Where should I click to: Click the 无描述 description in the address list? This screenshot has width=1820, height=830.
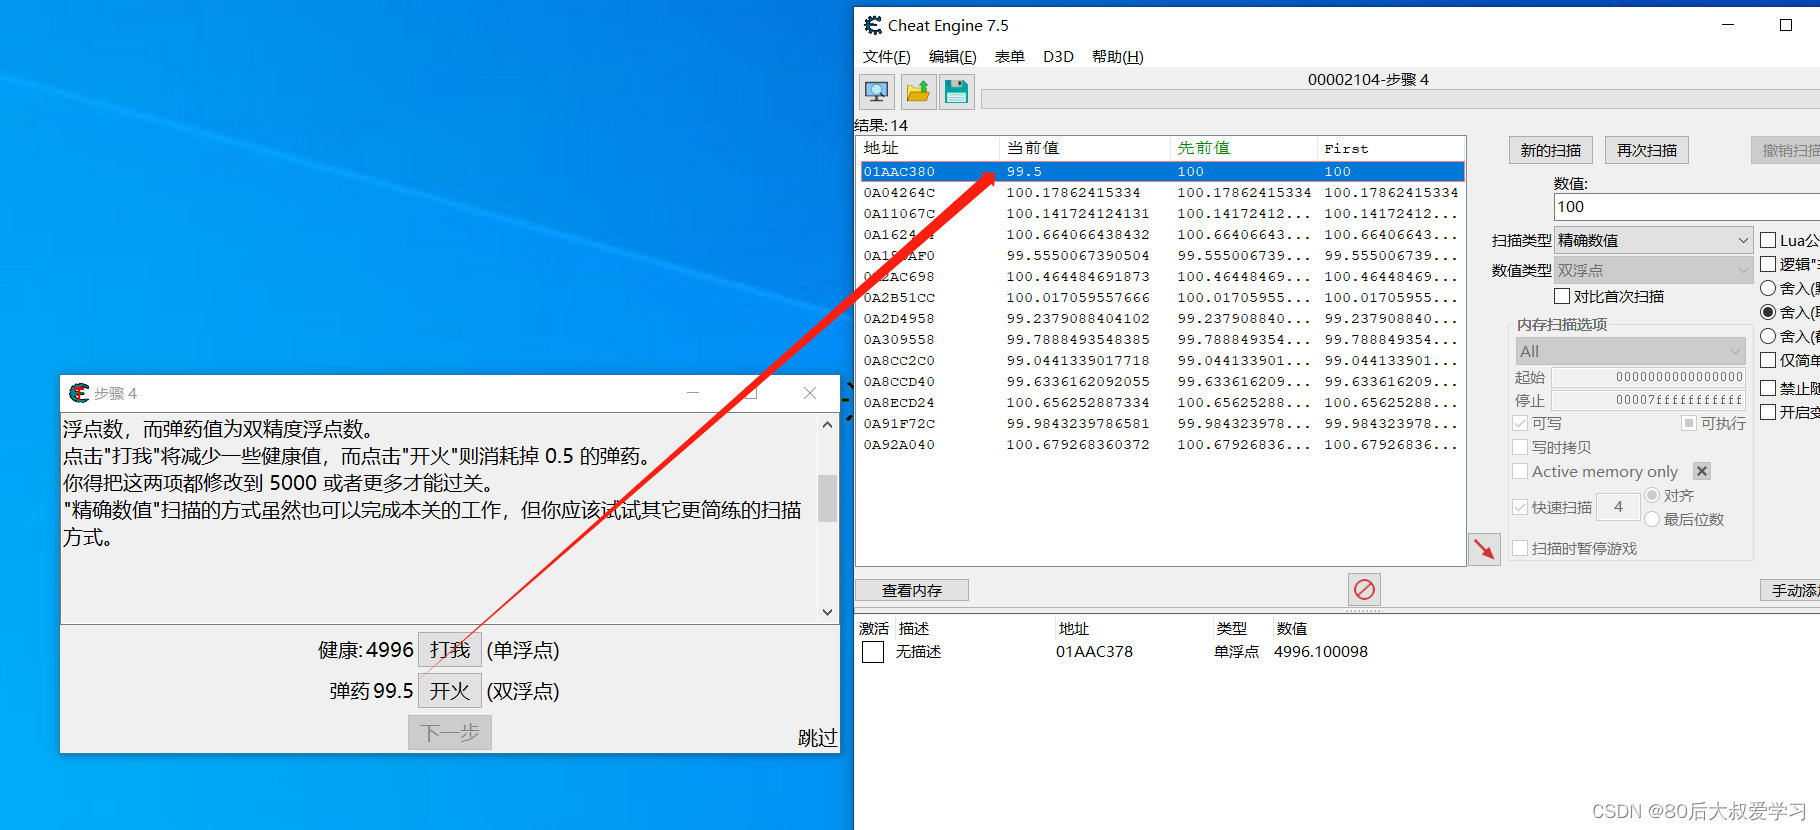click(918, 652)
